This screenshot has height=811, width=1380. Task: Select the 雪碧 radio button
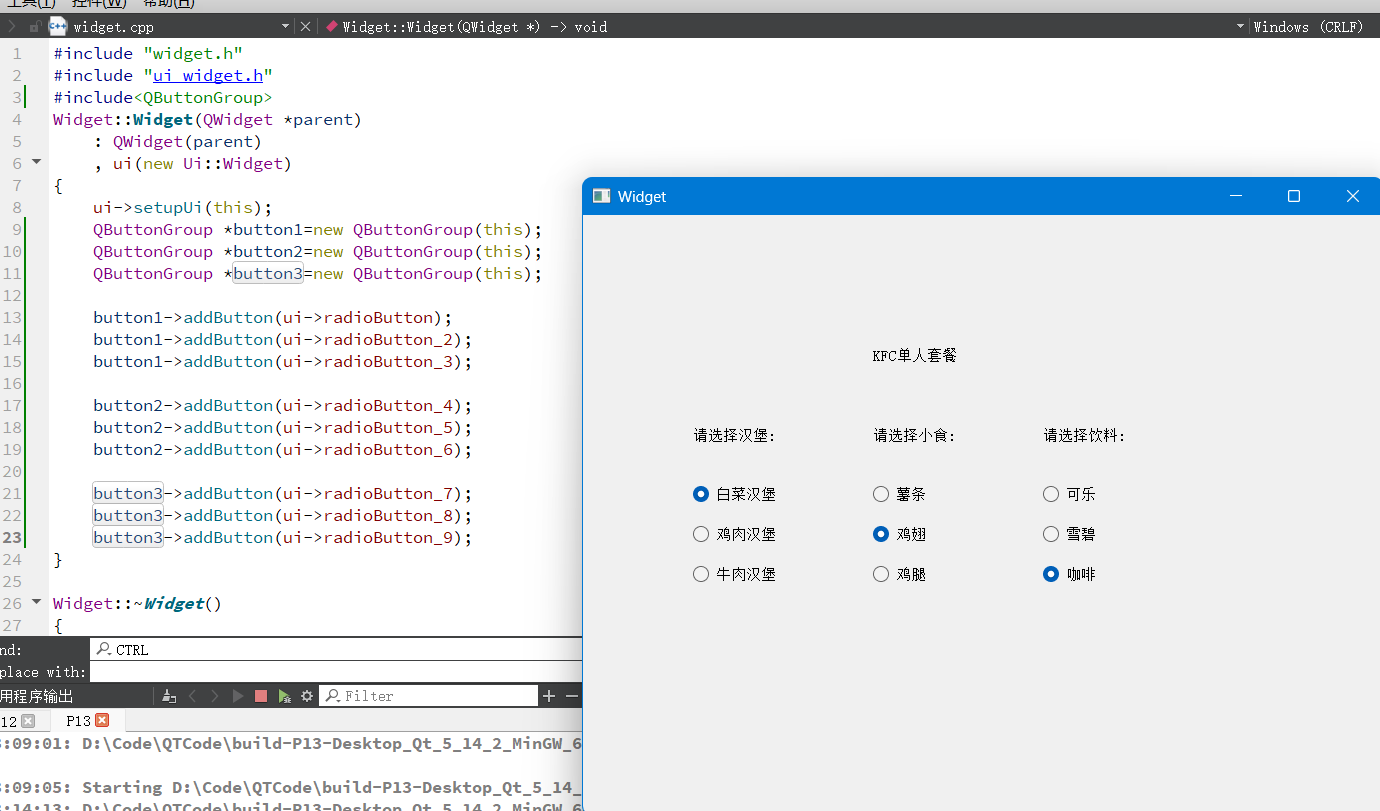[x=1069, y=534]
